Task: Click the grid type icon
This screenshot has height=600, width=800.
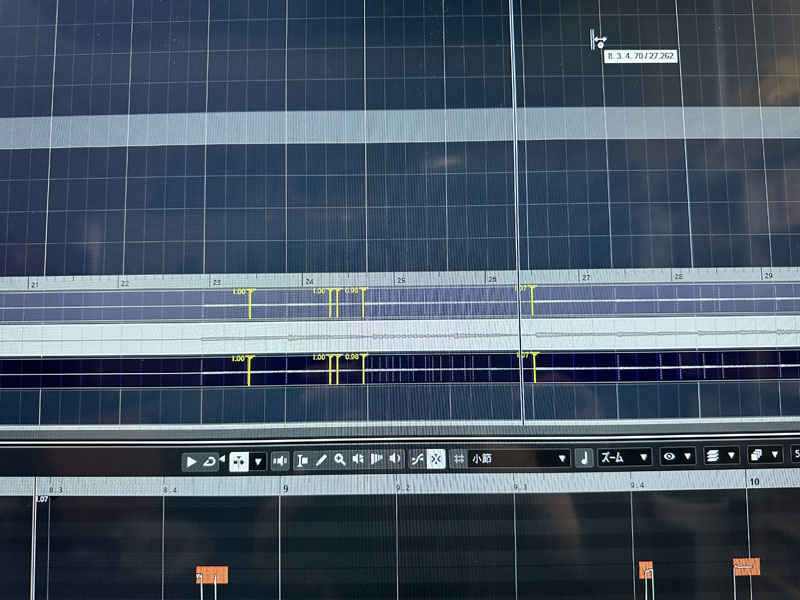Action: coord(459,459)
